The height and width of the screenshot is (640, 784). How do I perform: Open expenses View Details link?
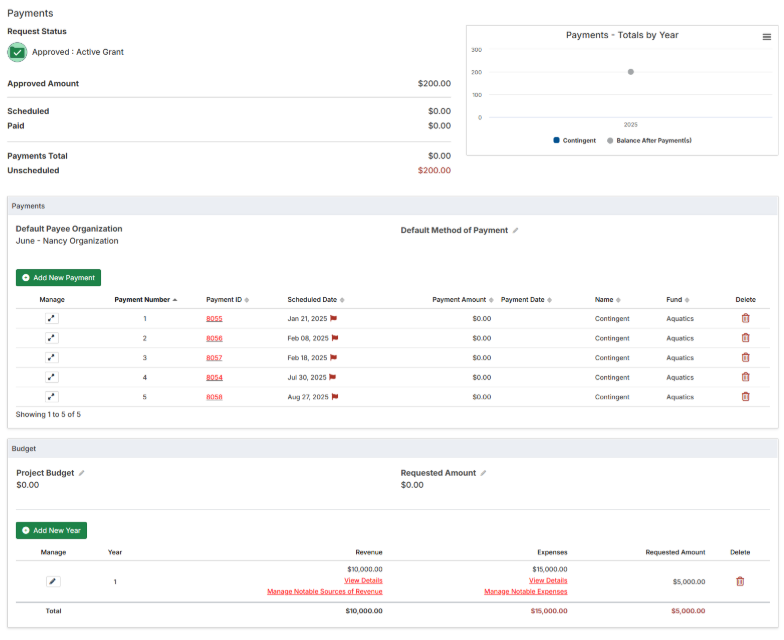point(548,580)
